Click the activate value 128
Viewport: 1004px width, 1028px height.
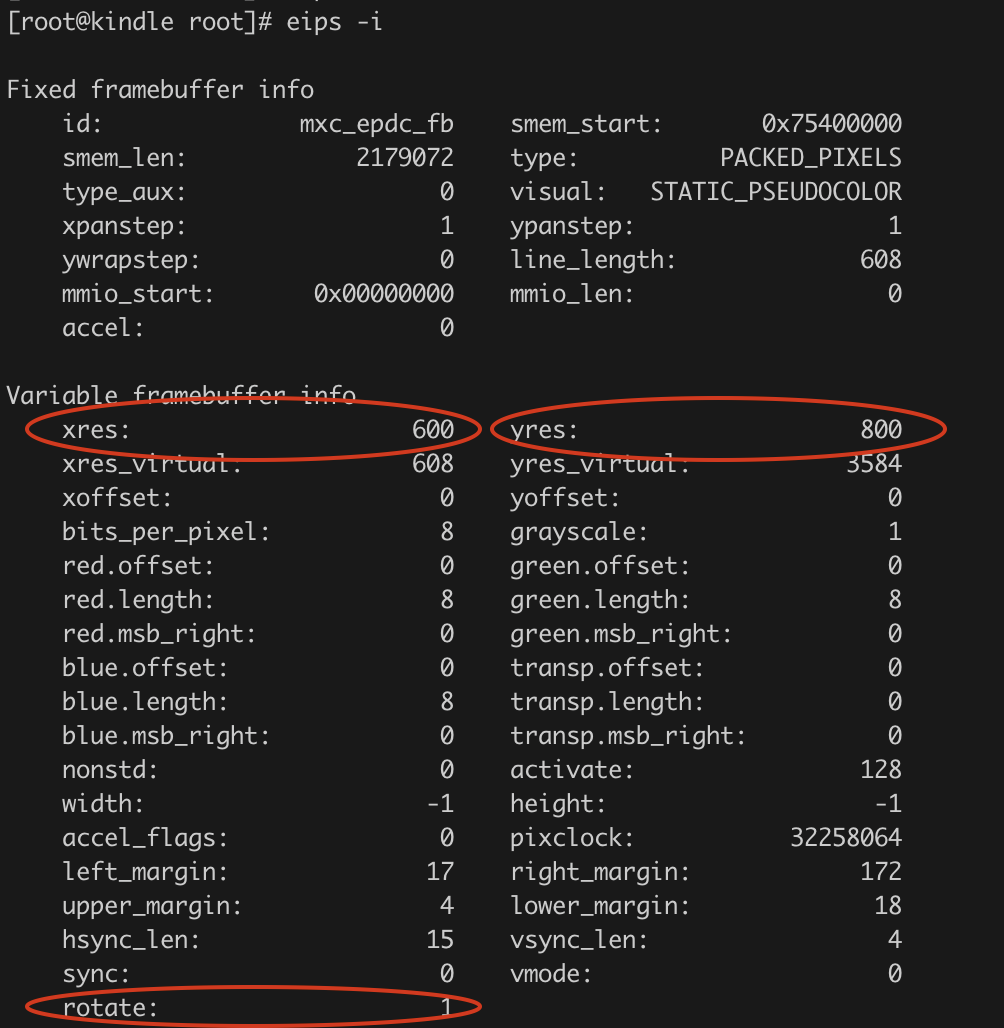(880, 770)
